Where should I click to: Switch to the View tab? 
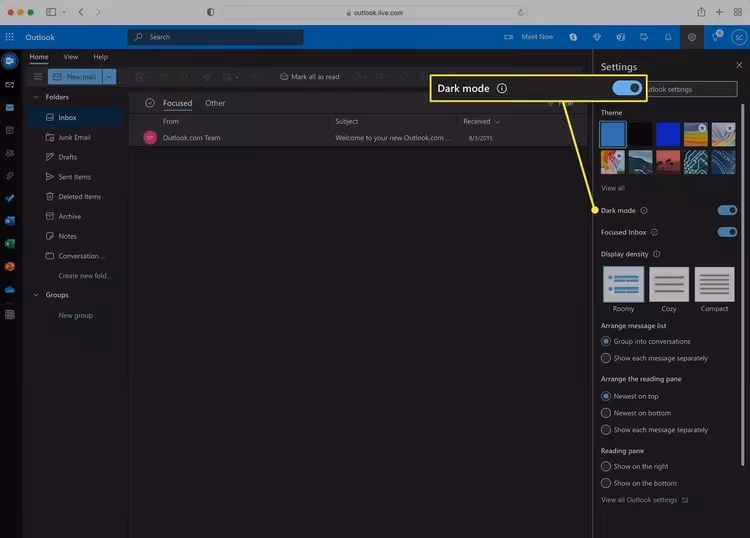coord(71,57)
